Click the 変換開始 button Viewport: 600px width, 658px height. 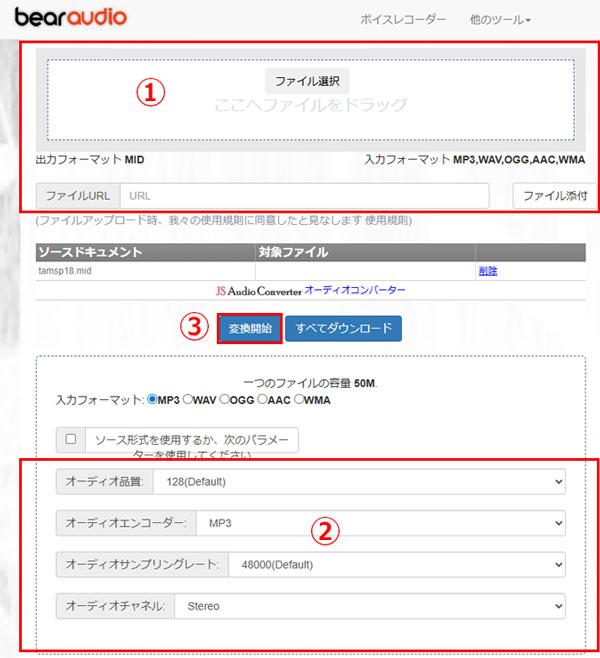click(249, 328)
